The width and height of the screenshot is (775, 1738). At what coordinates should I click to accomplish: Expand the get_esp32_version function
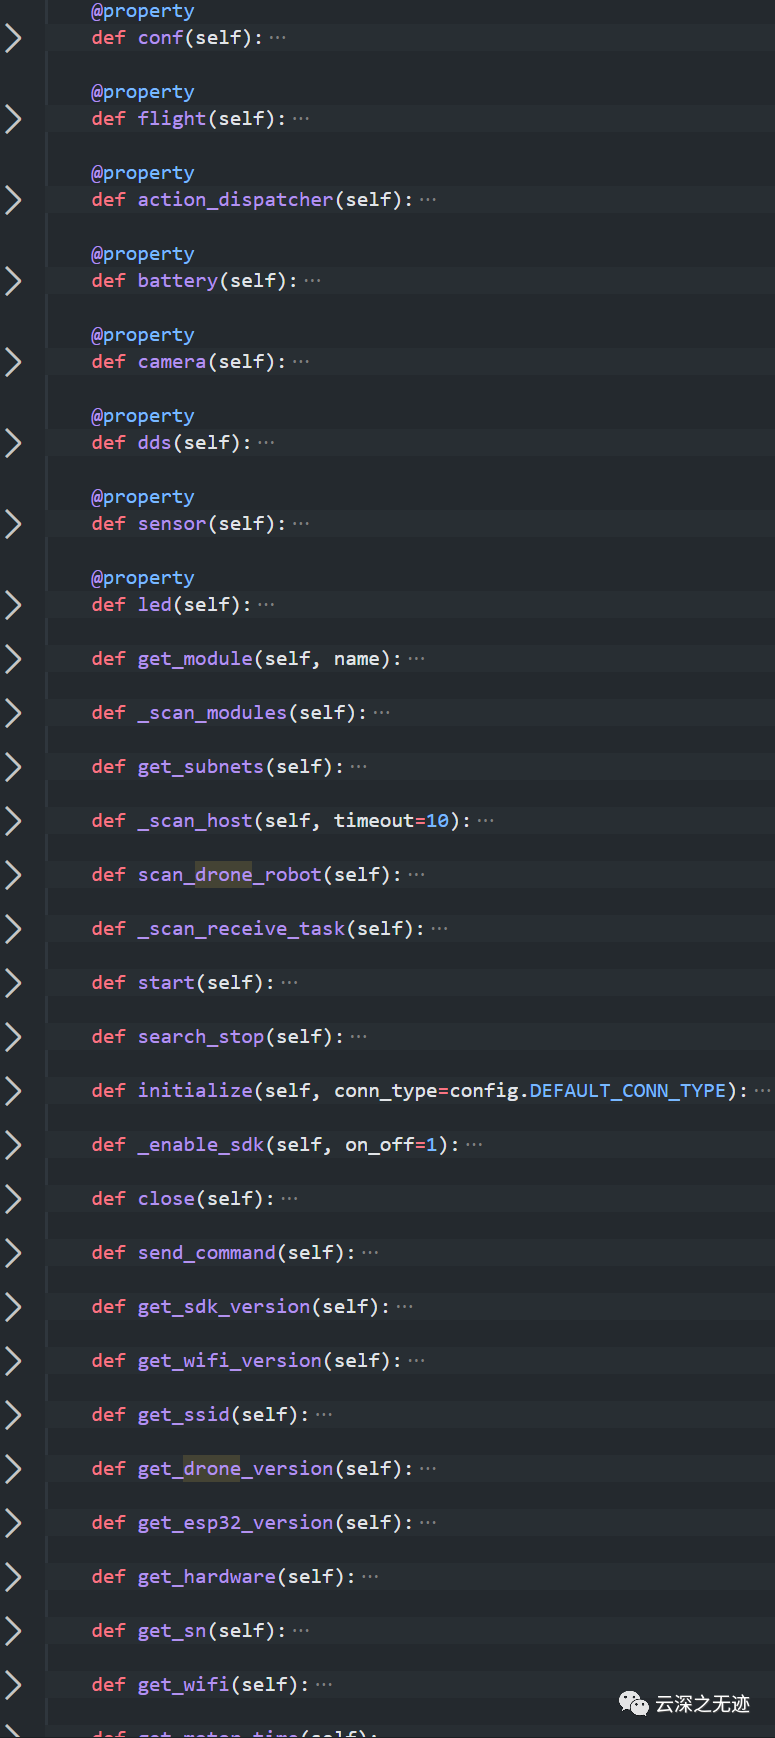(x=13, y=1523)
